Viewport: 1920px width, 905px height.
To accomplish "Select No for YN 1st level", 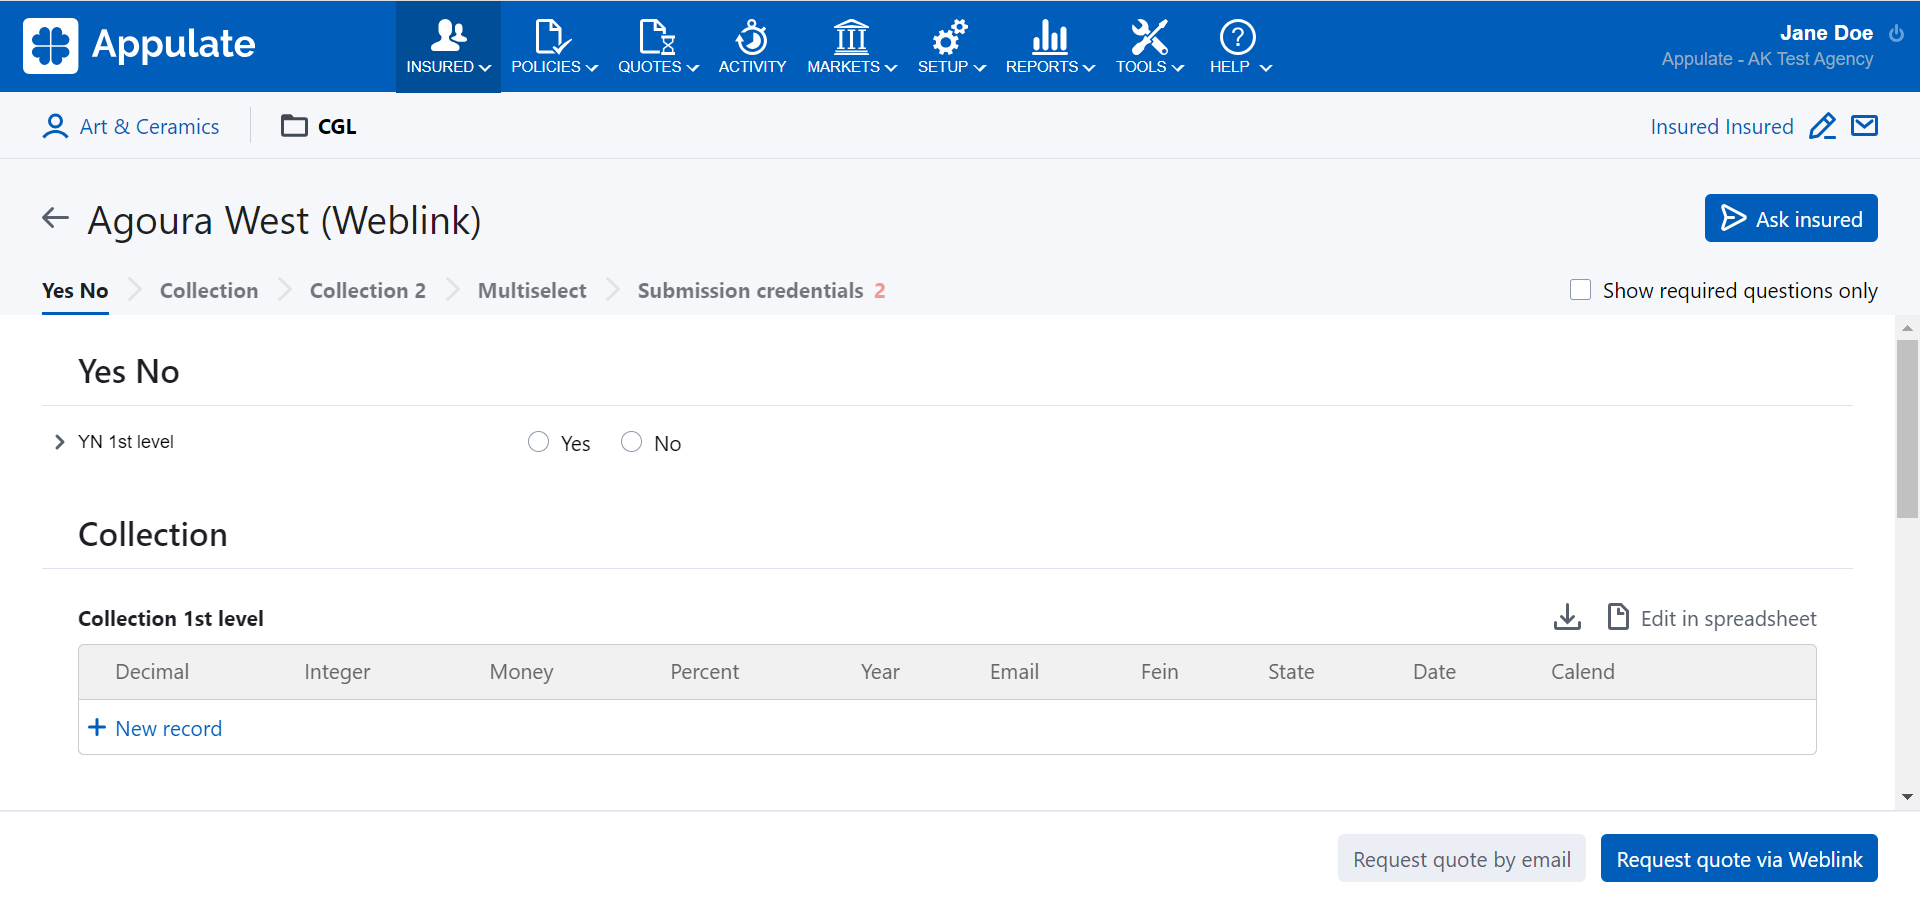I will [x=632, y=442].
